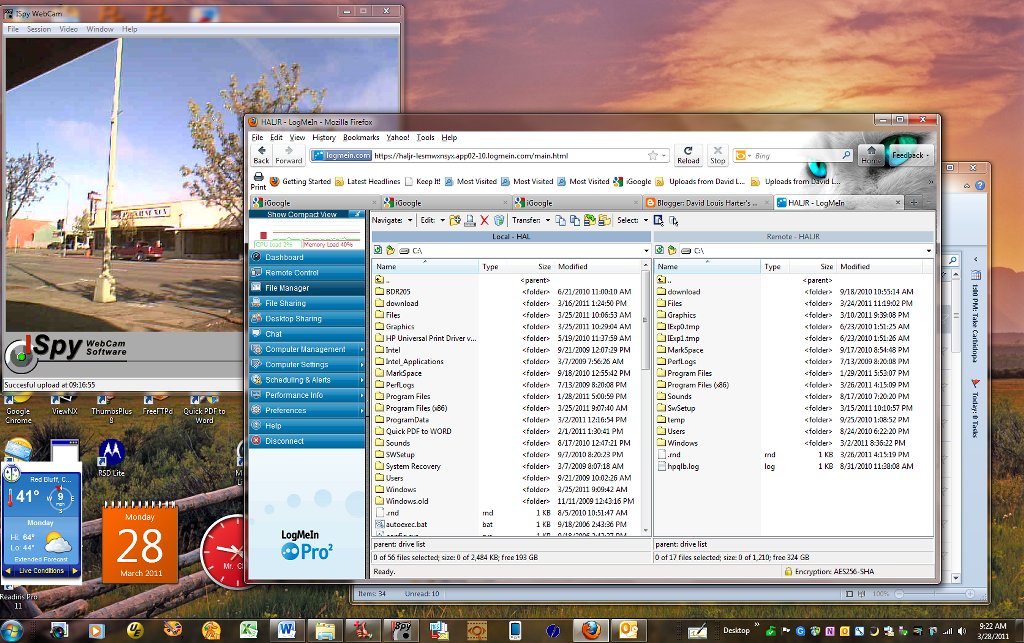Click the volume icon in system tray

(x=961, y=631)
